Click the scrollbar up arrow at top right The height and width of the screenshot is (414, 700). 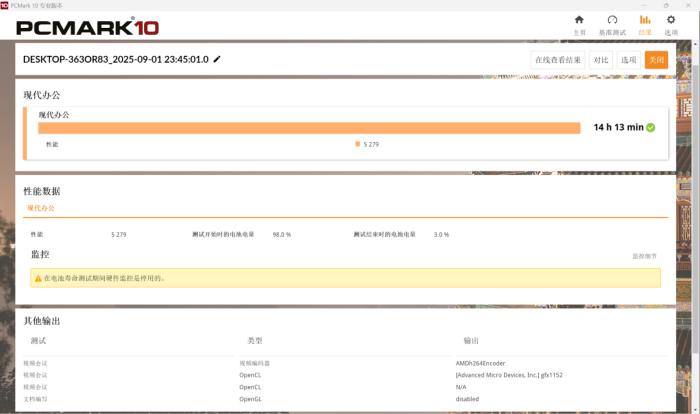pyautogui.click(x=694, y=44)
